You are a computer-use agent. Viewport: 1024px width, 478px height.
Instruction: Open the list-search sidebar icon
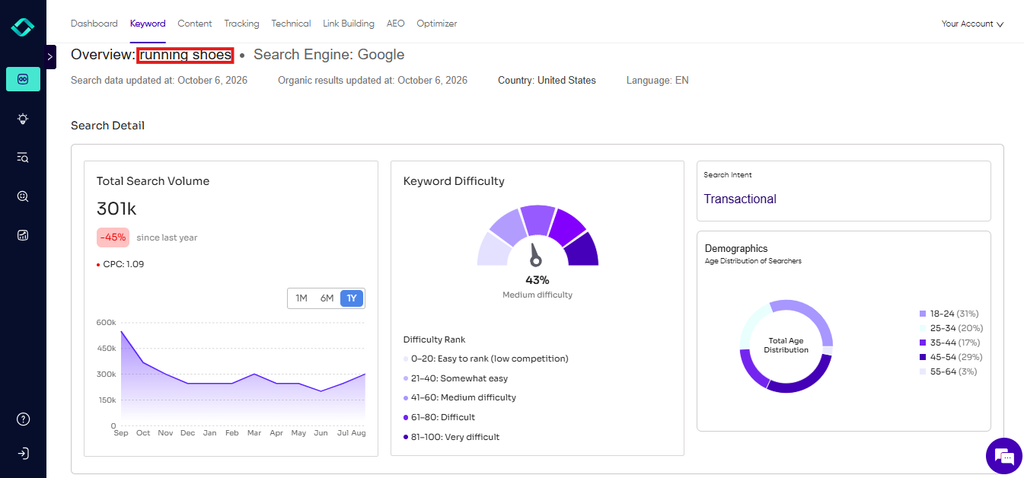[23, 157]
